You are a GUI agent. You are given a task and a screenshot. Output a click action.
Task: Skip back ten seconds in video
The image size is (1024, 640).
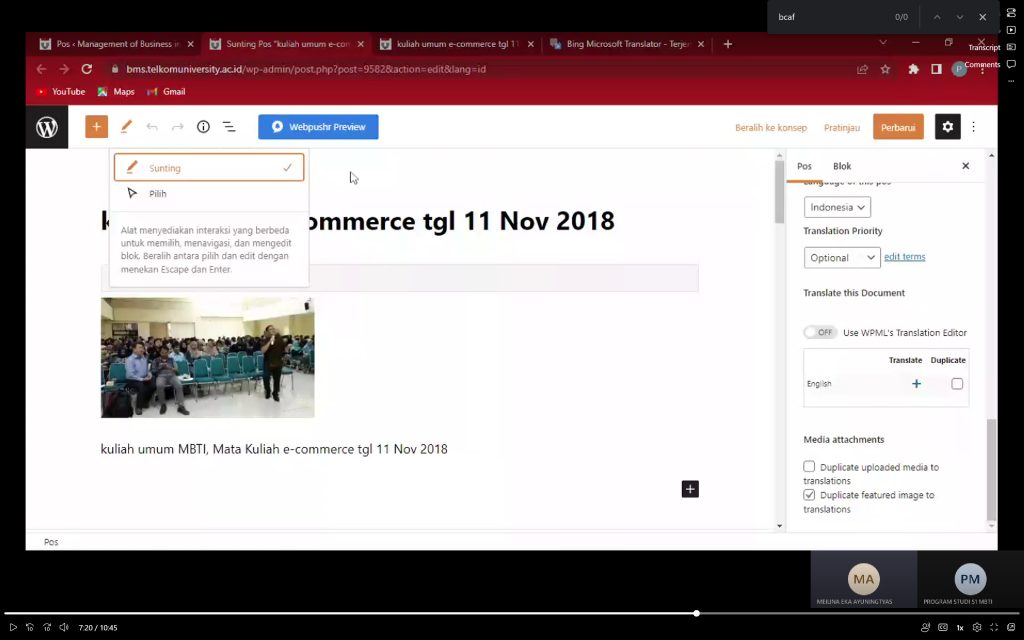click(29, 628)
